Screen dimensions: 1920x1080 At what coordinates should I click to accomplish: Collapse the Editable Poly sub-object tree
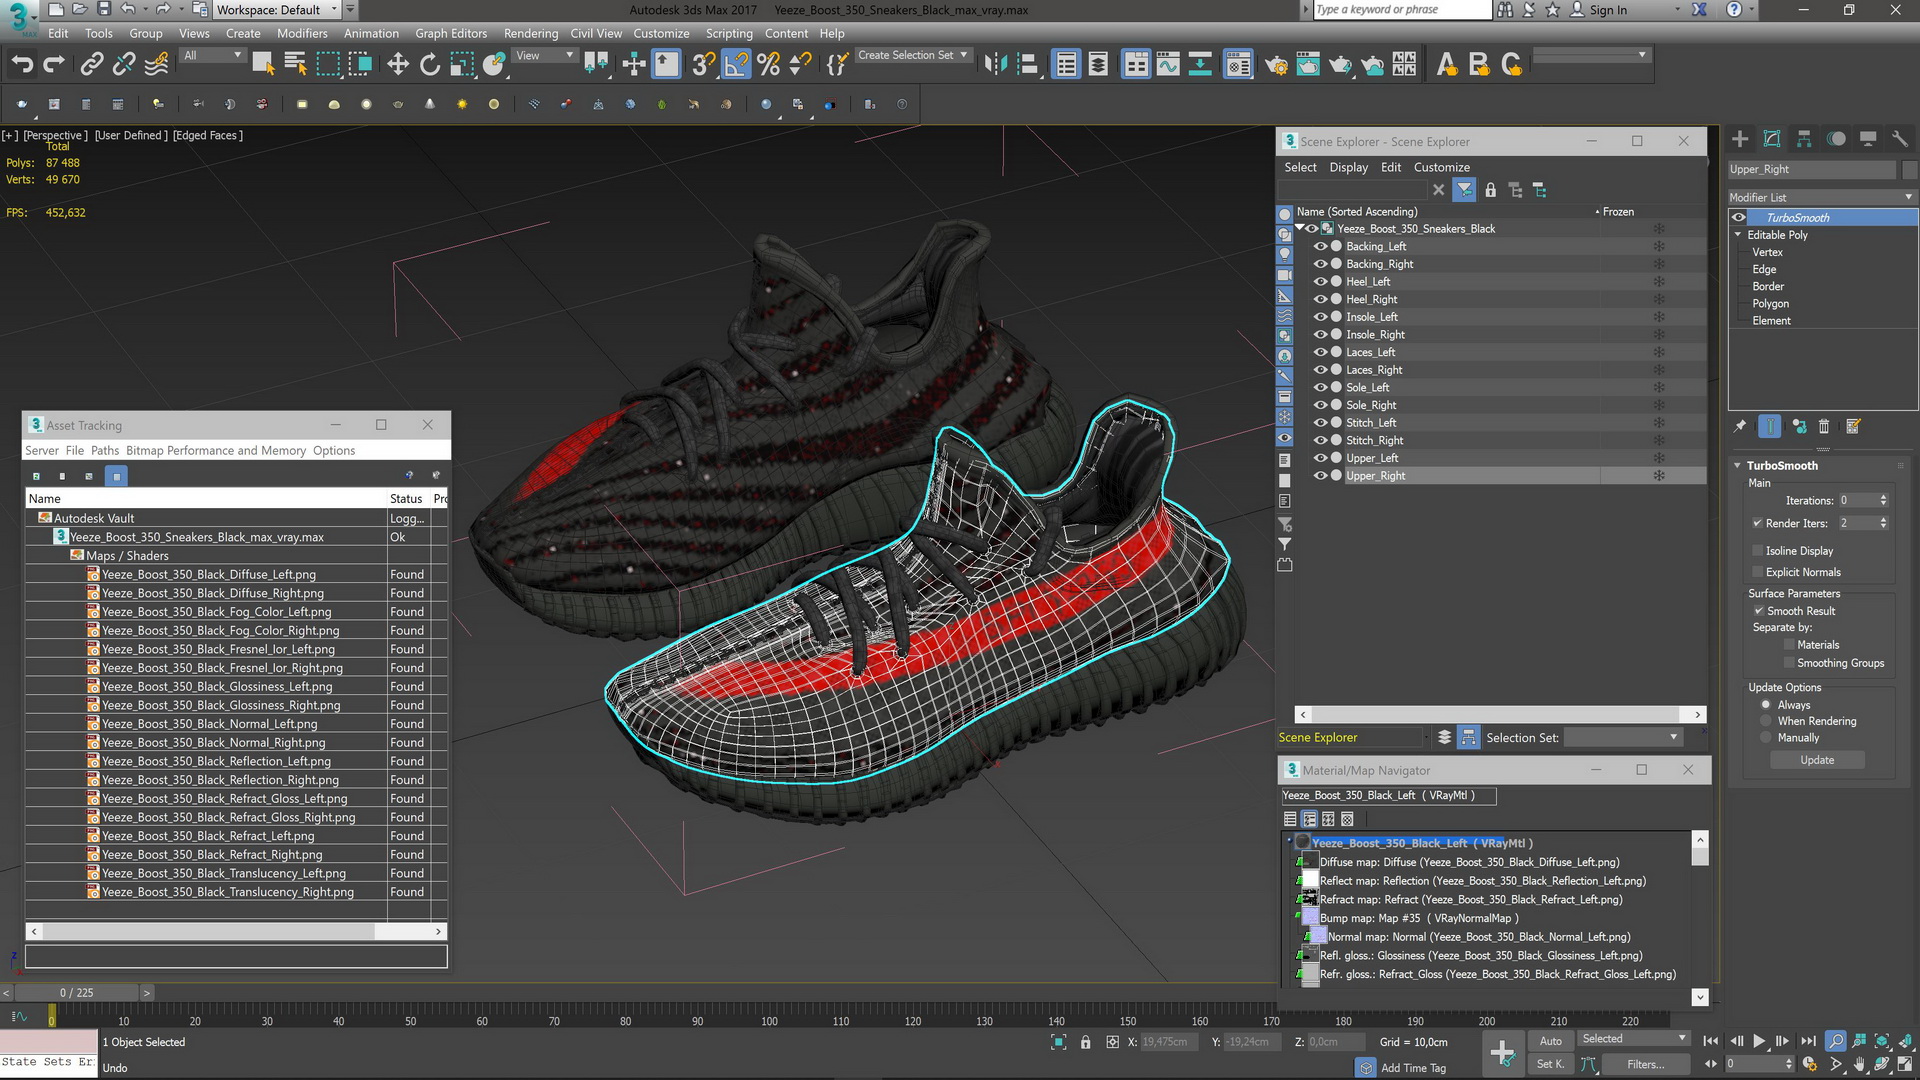click(1738, 235)
